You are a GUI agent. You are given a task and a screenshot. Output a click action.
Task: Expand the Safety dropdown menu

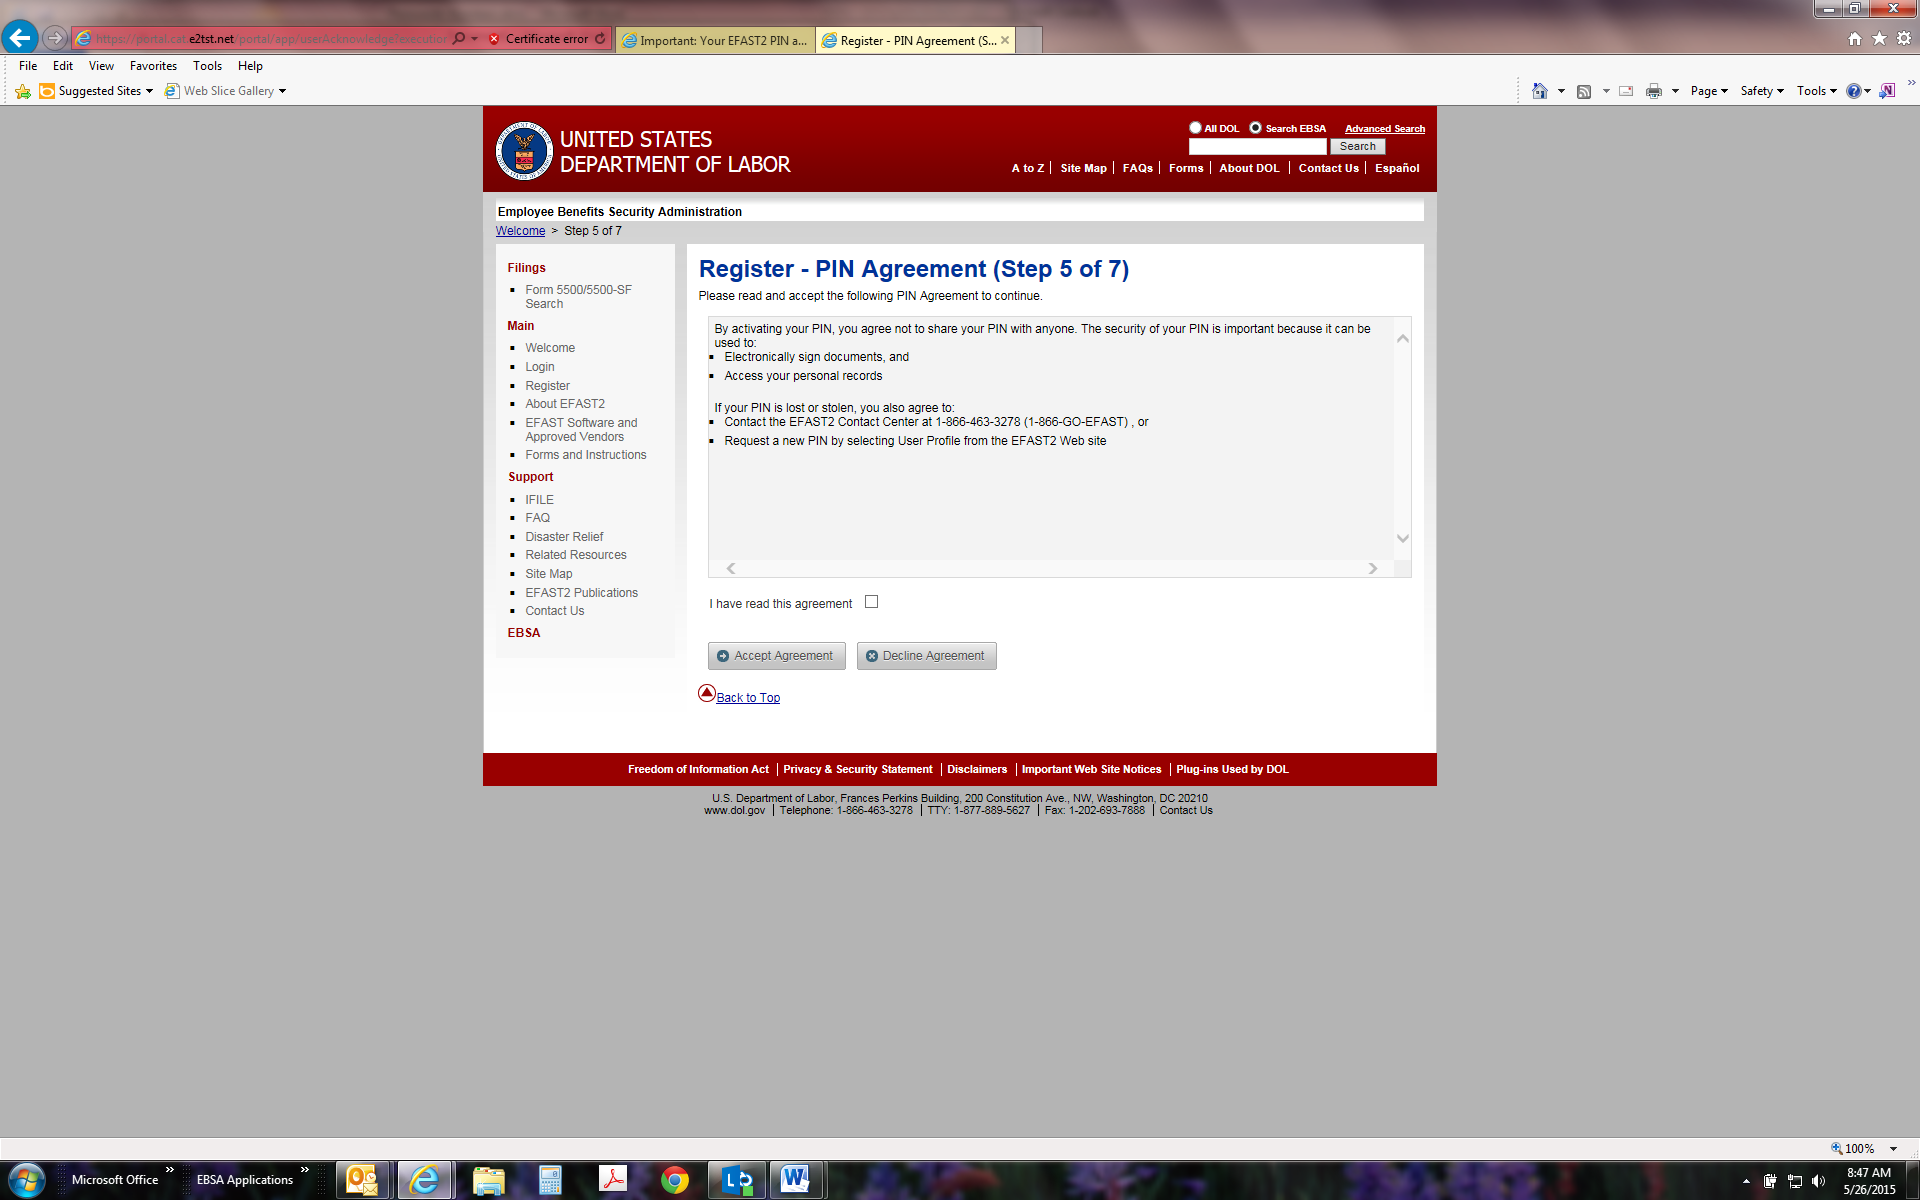(1762, 91)
